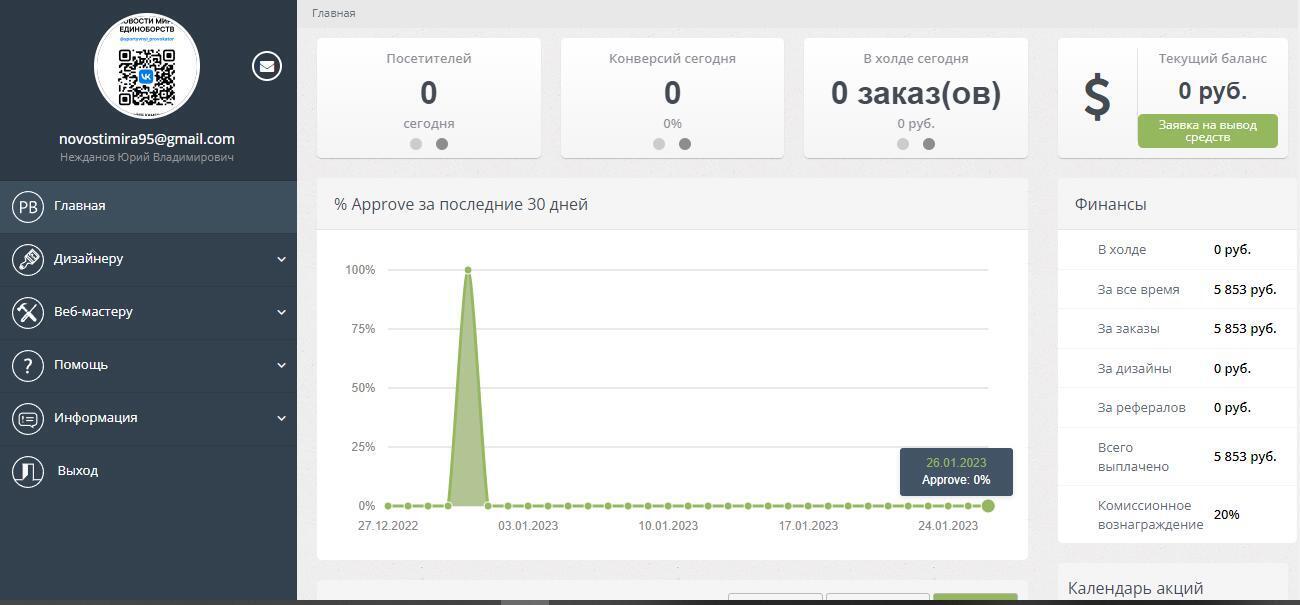Select the first dot under Конверсий сегодня card

(659, 143)
